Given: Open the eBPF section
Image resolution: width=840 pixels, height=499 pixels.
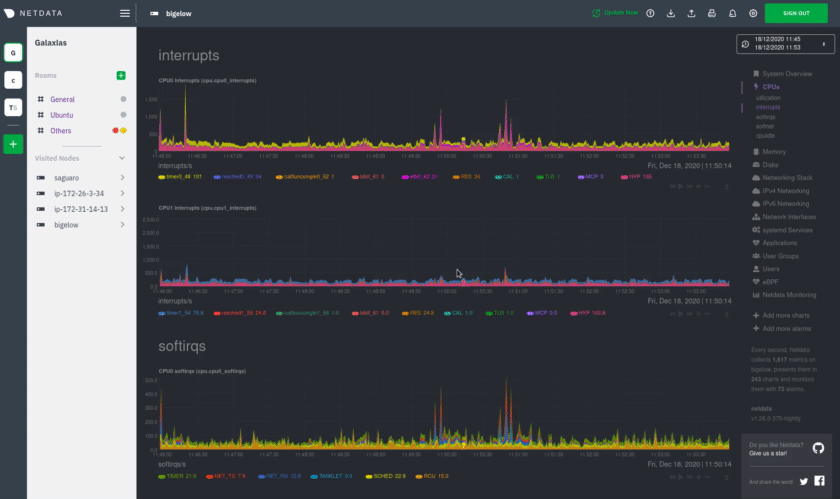Looking at the screenshot, I should pyautogui.click(x=770, y=282).
